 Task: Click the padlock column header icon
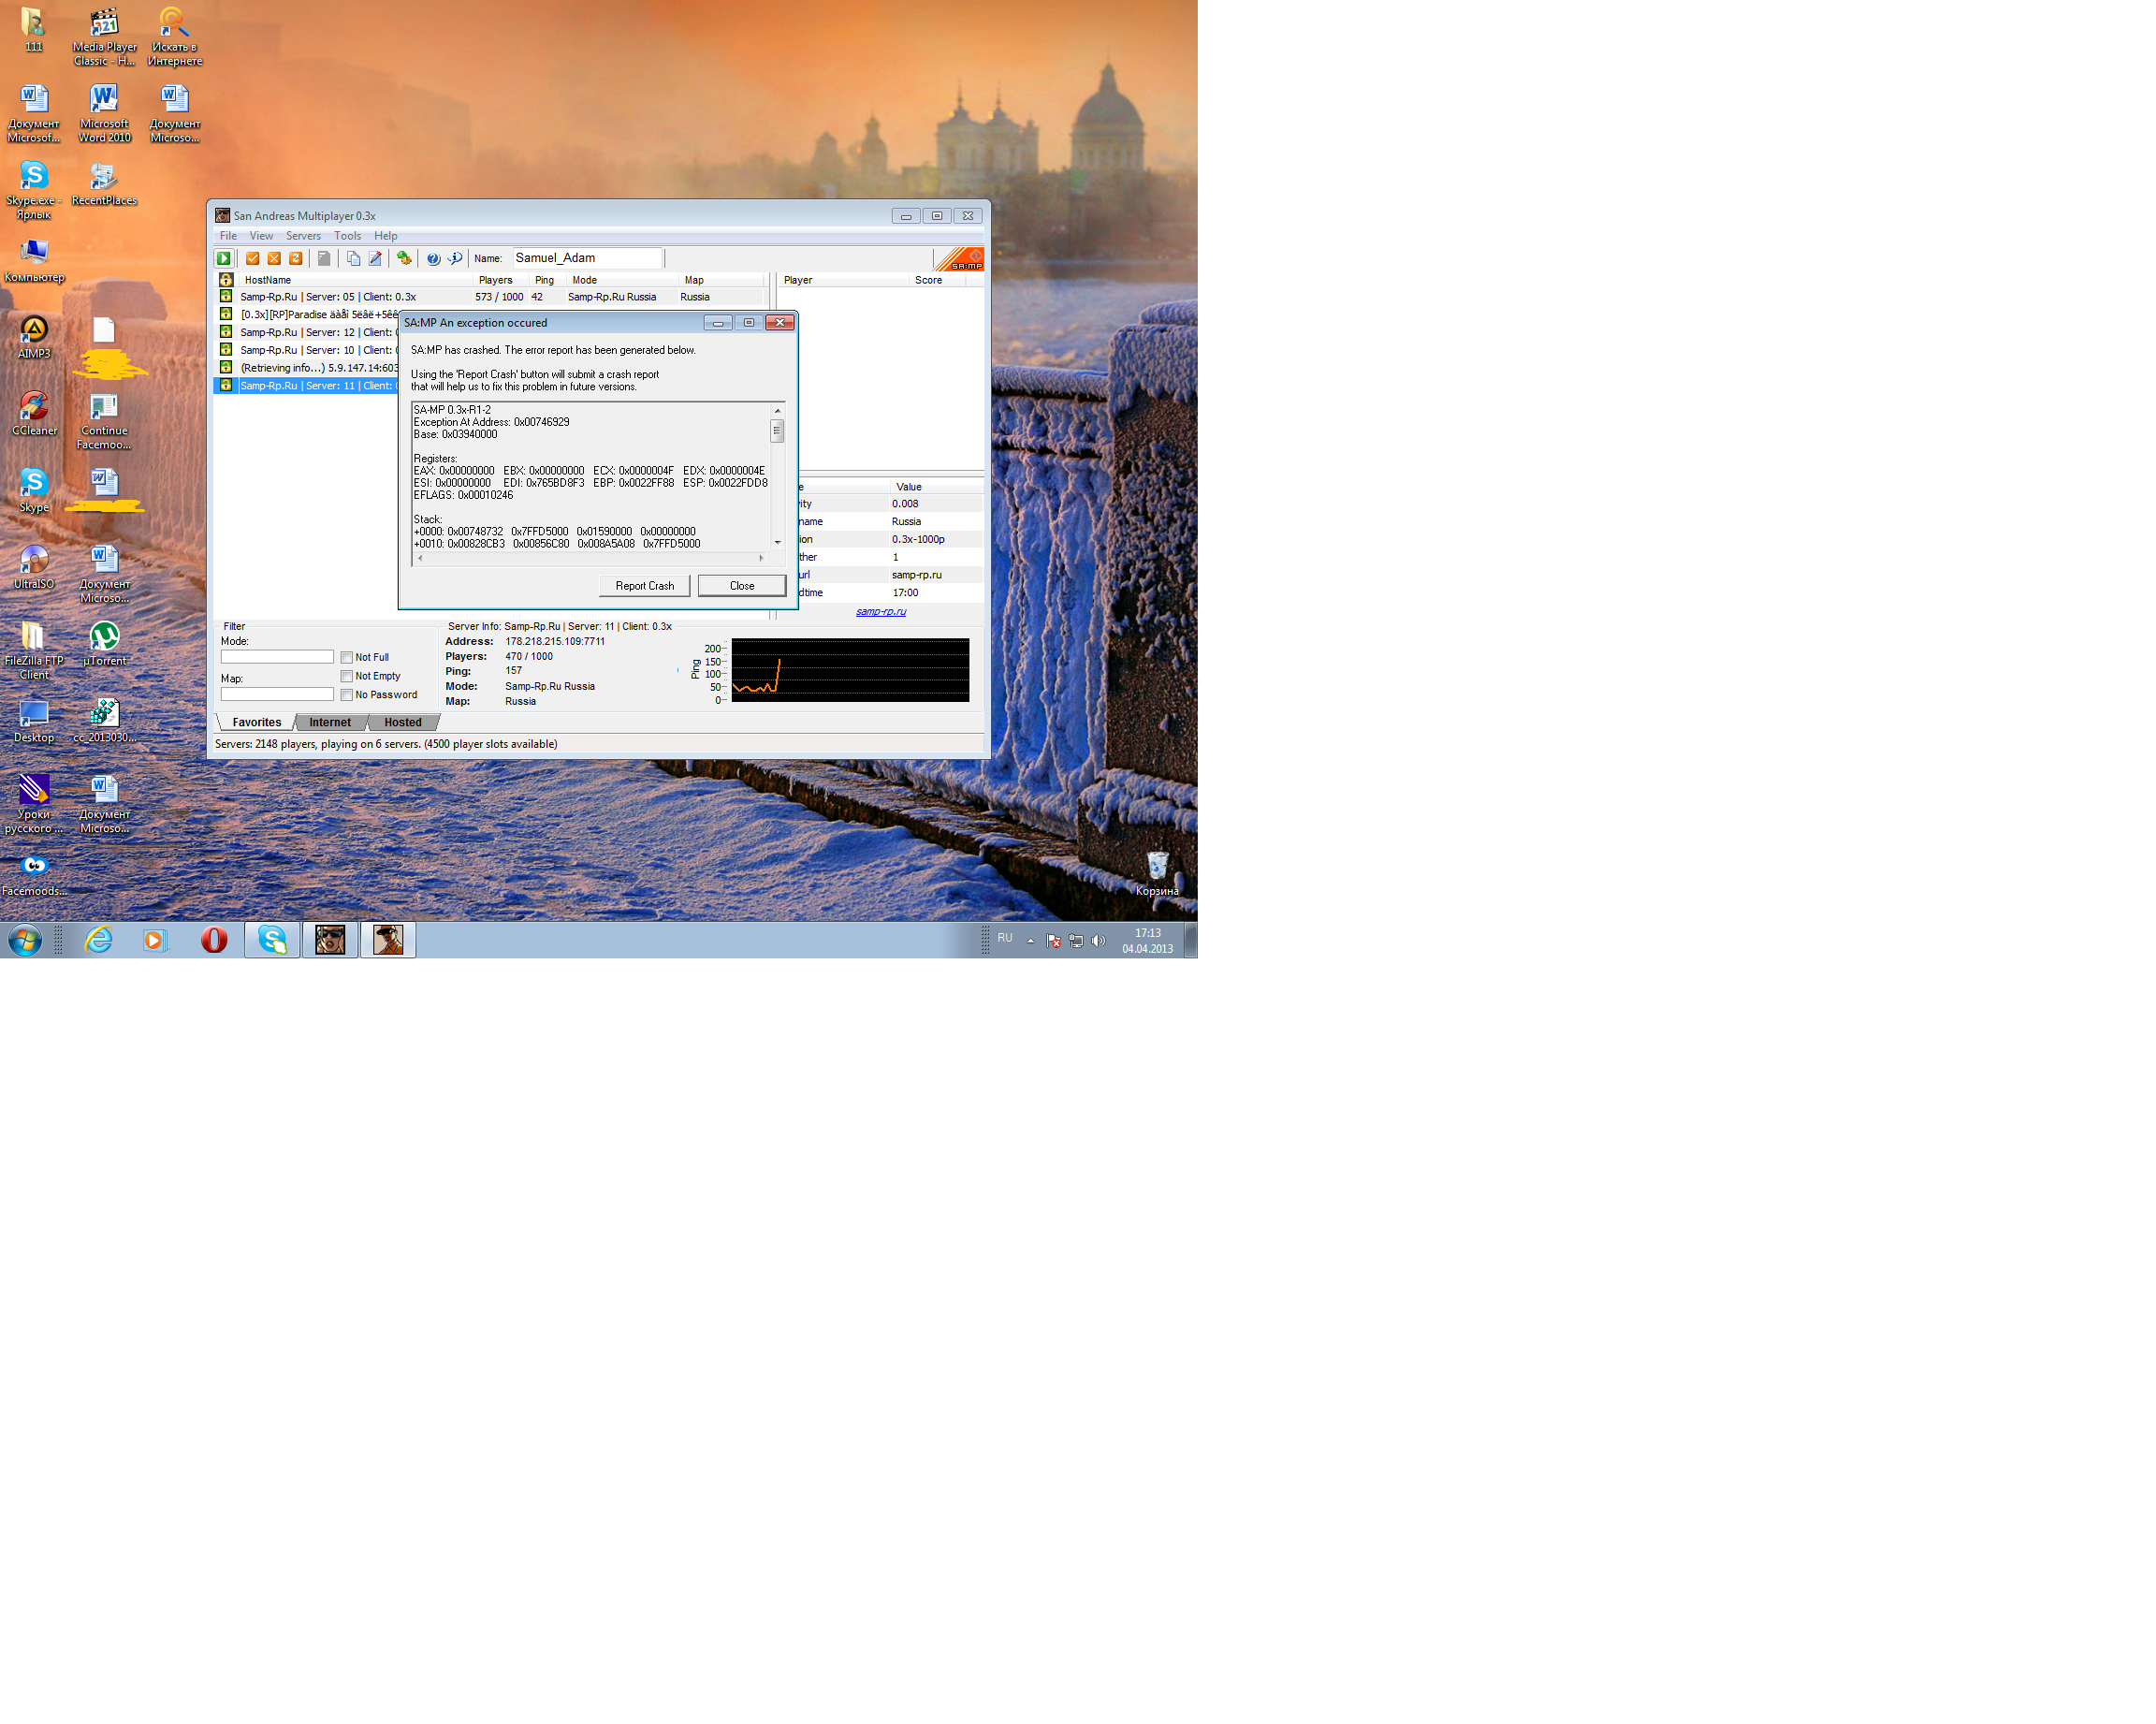226,280
